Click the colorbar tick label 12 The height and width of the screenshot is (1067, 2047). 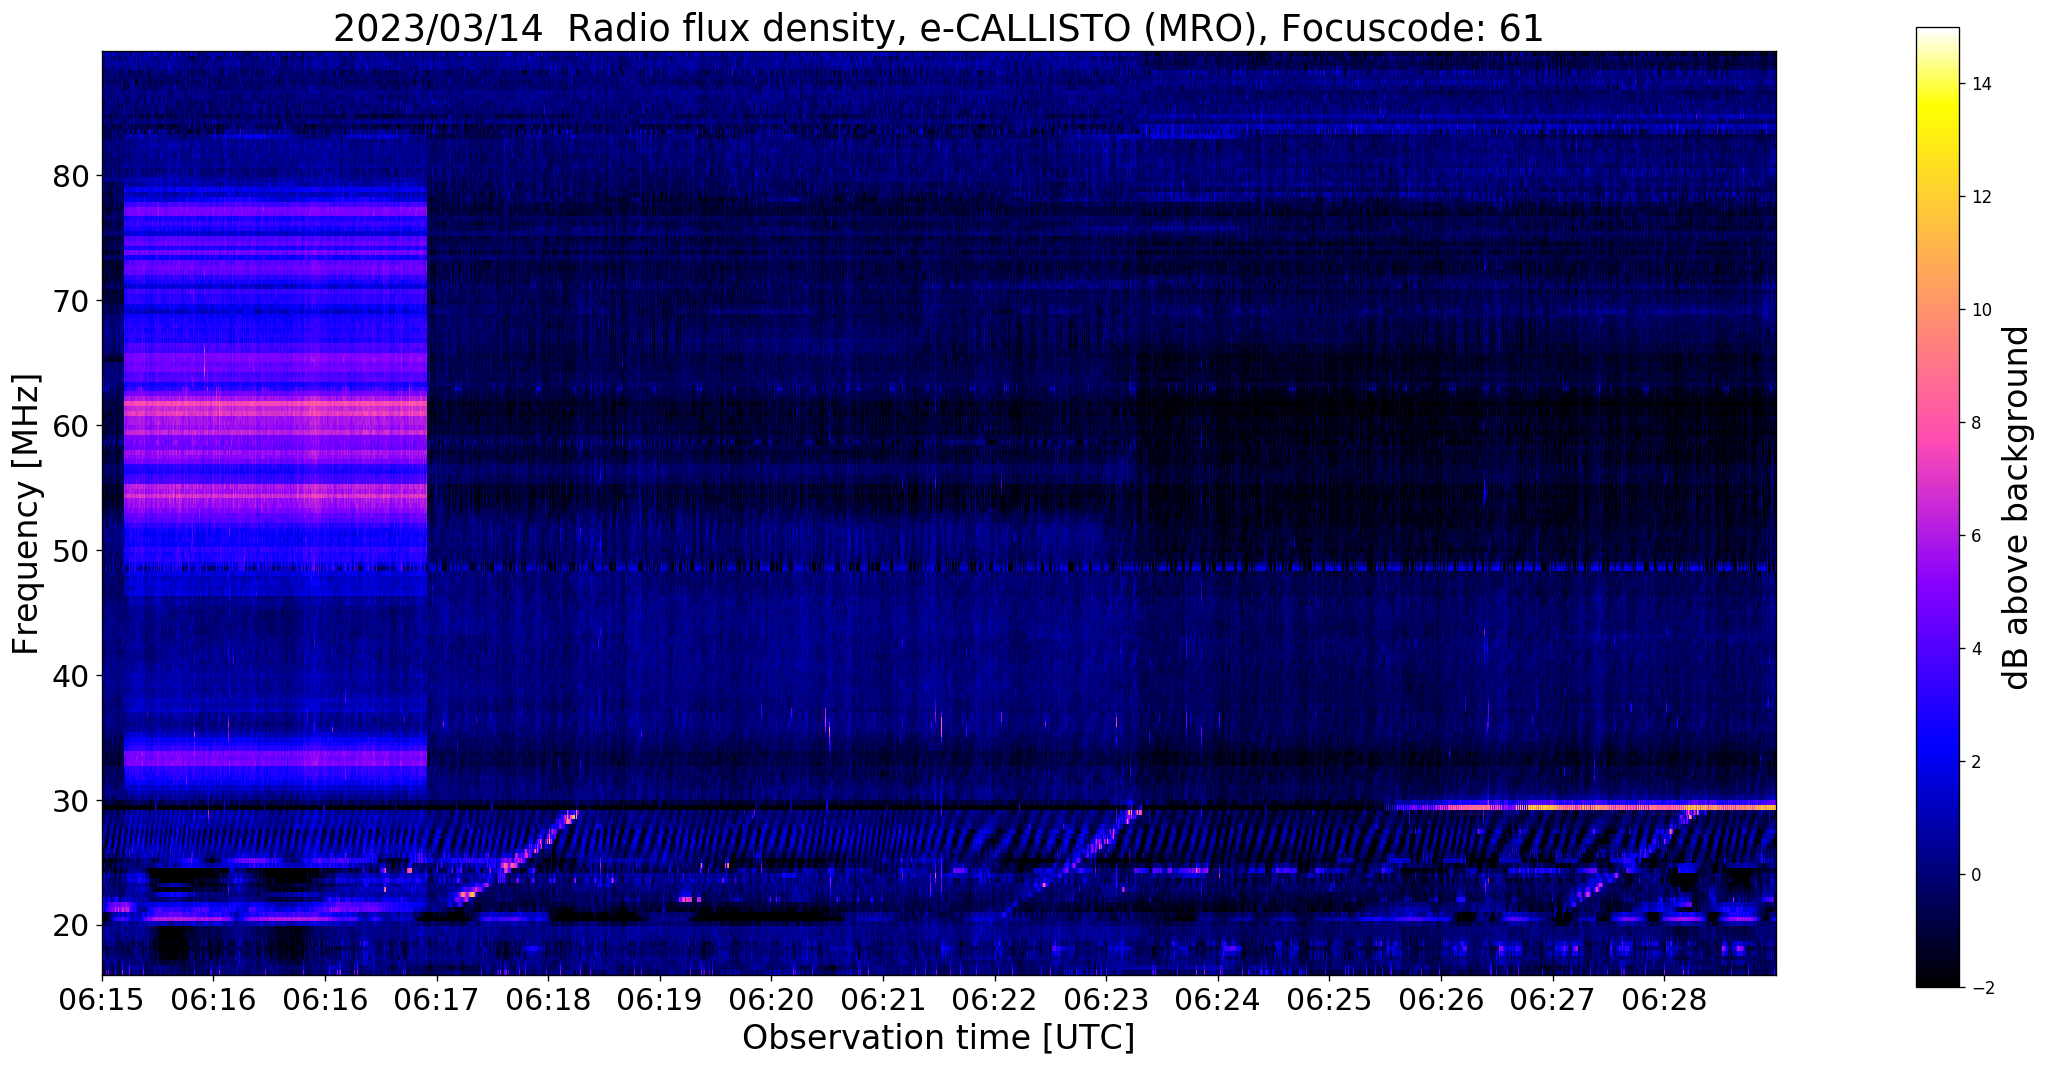click(x=1980, y=197)
